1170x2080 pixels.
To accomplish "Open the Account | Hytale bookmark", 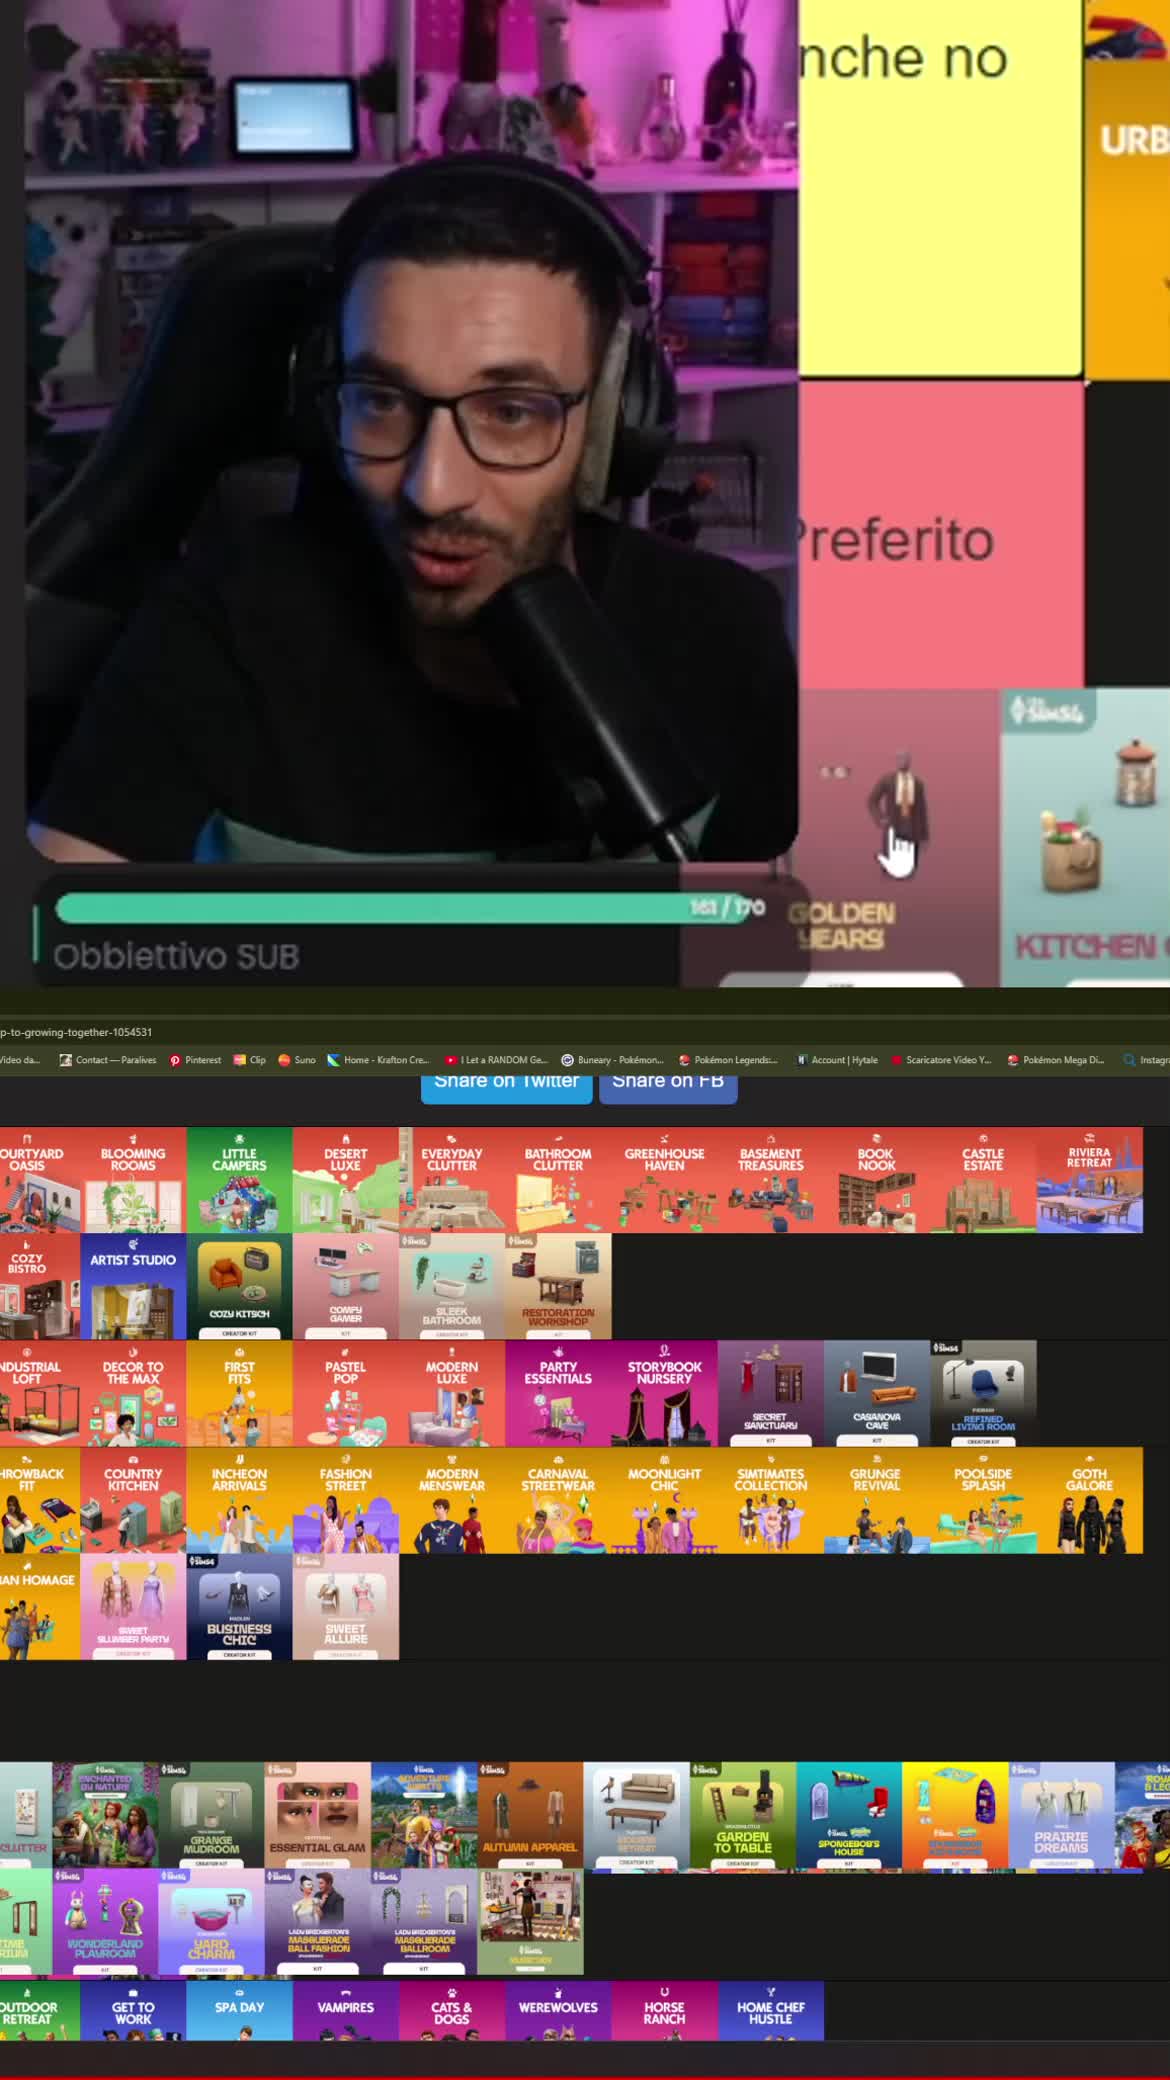I will coord(837,1060).
